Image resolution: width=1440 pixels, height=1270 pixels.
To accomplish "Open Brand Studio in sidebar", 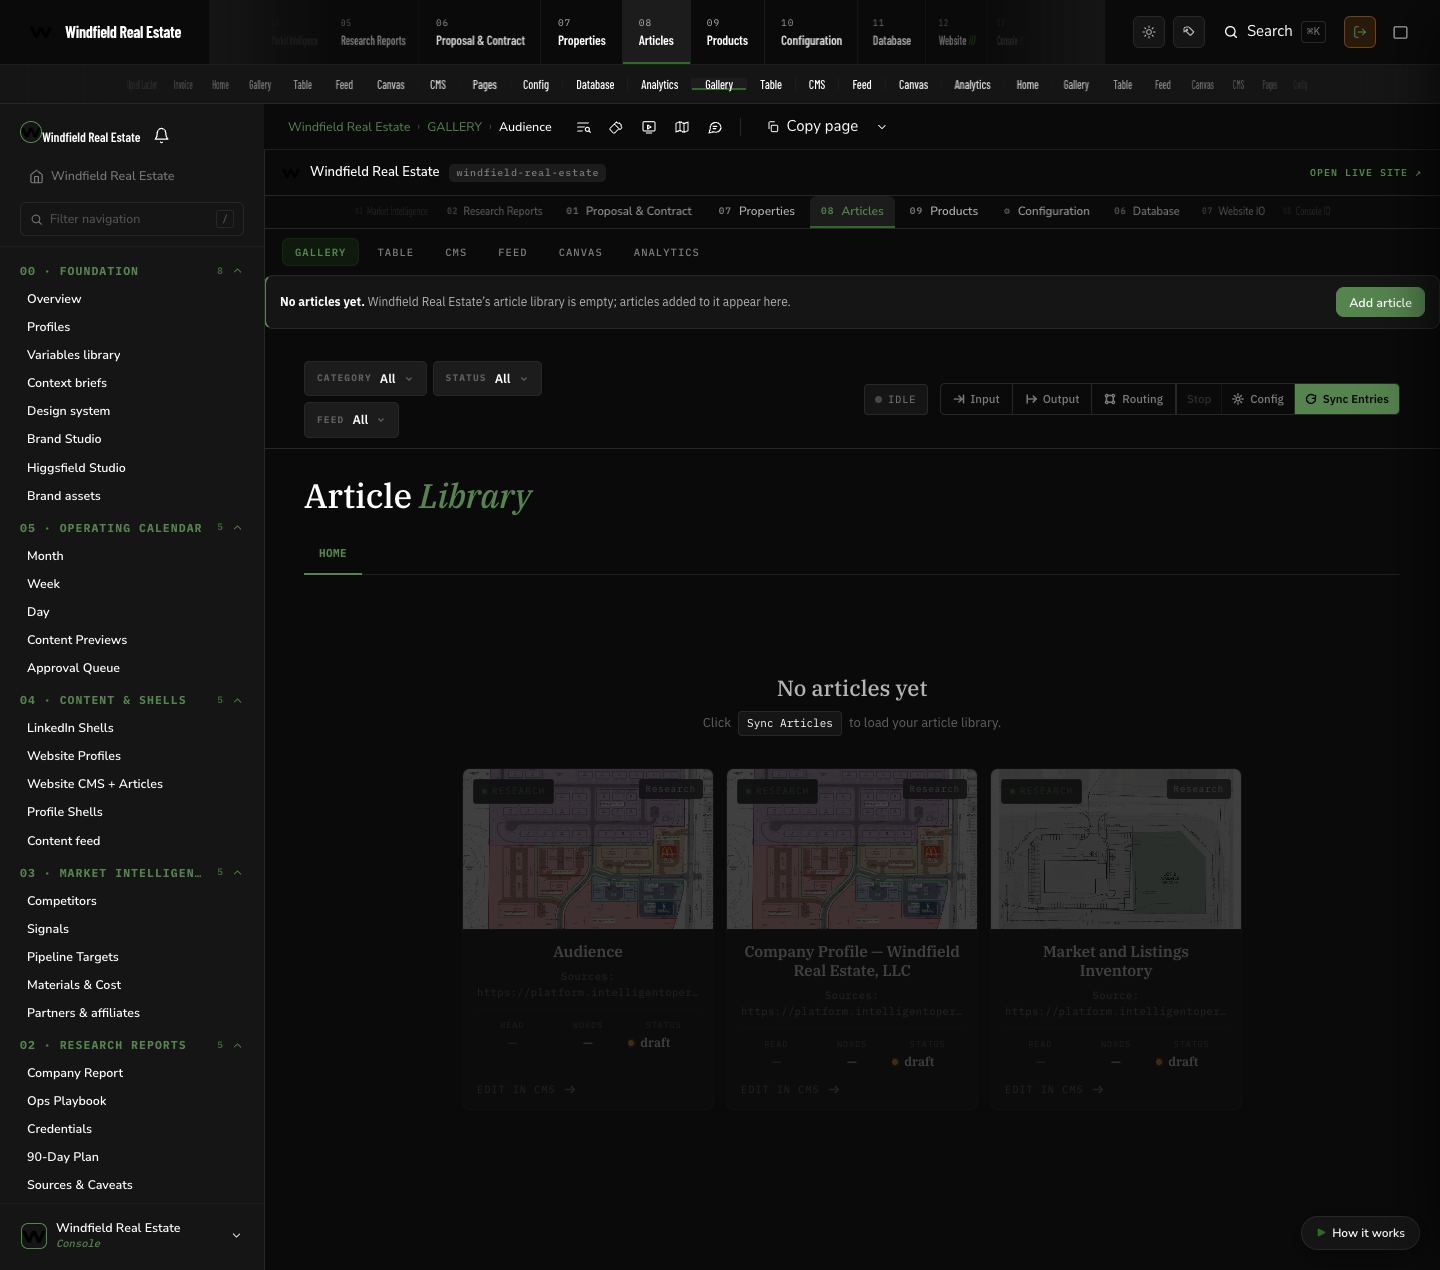I will click(64, 439).
